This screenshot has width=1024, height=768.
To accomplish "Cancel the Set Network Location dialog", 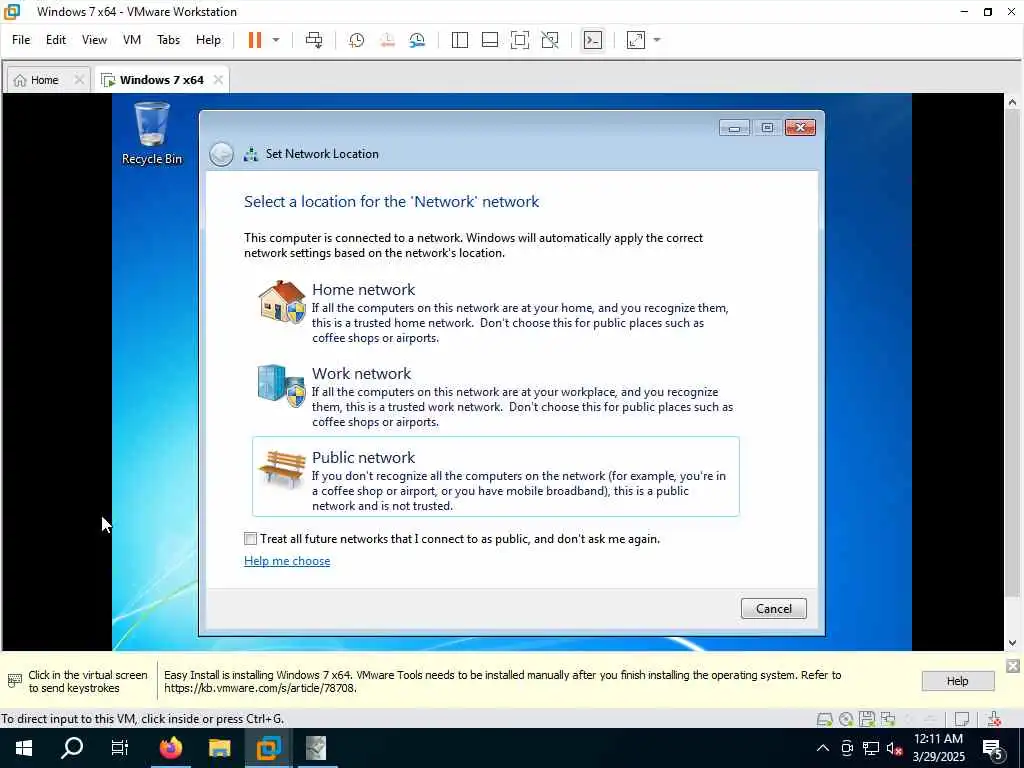I will (773, 609).
